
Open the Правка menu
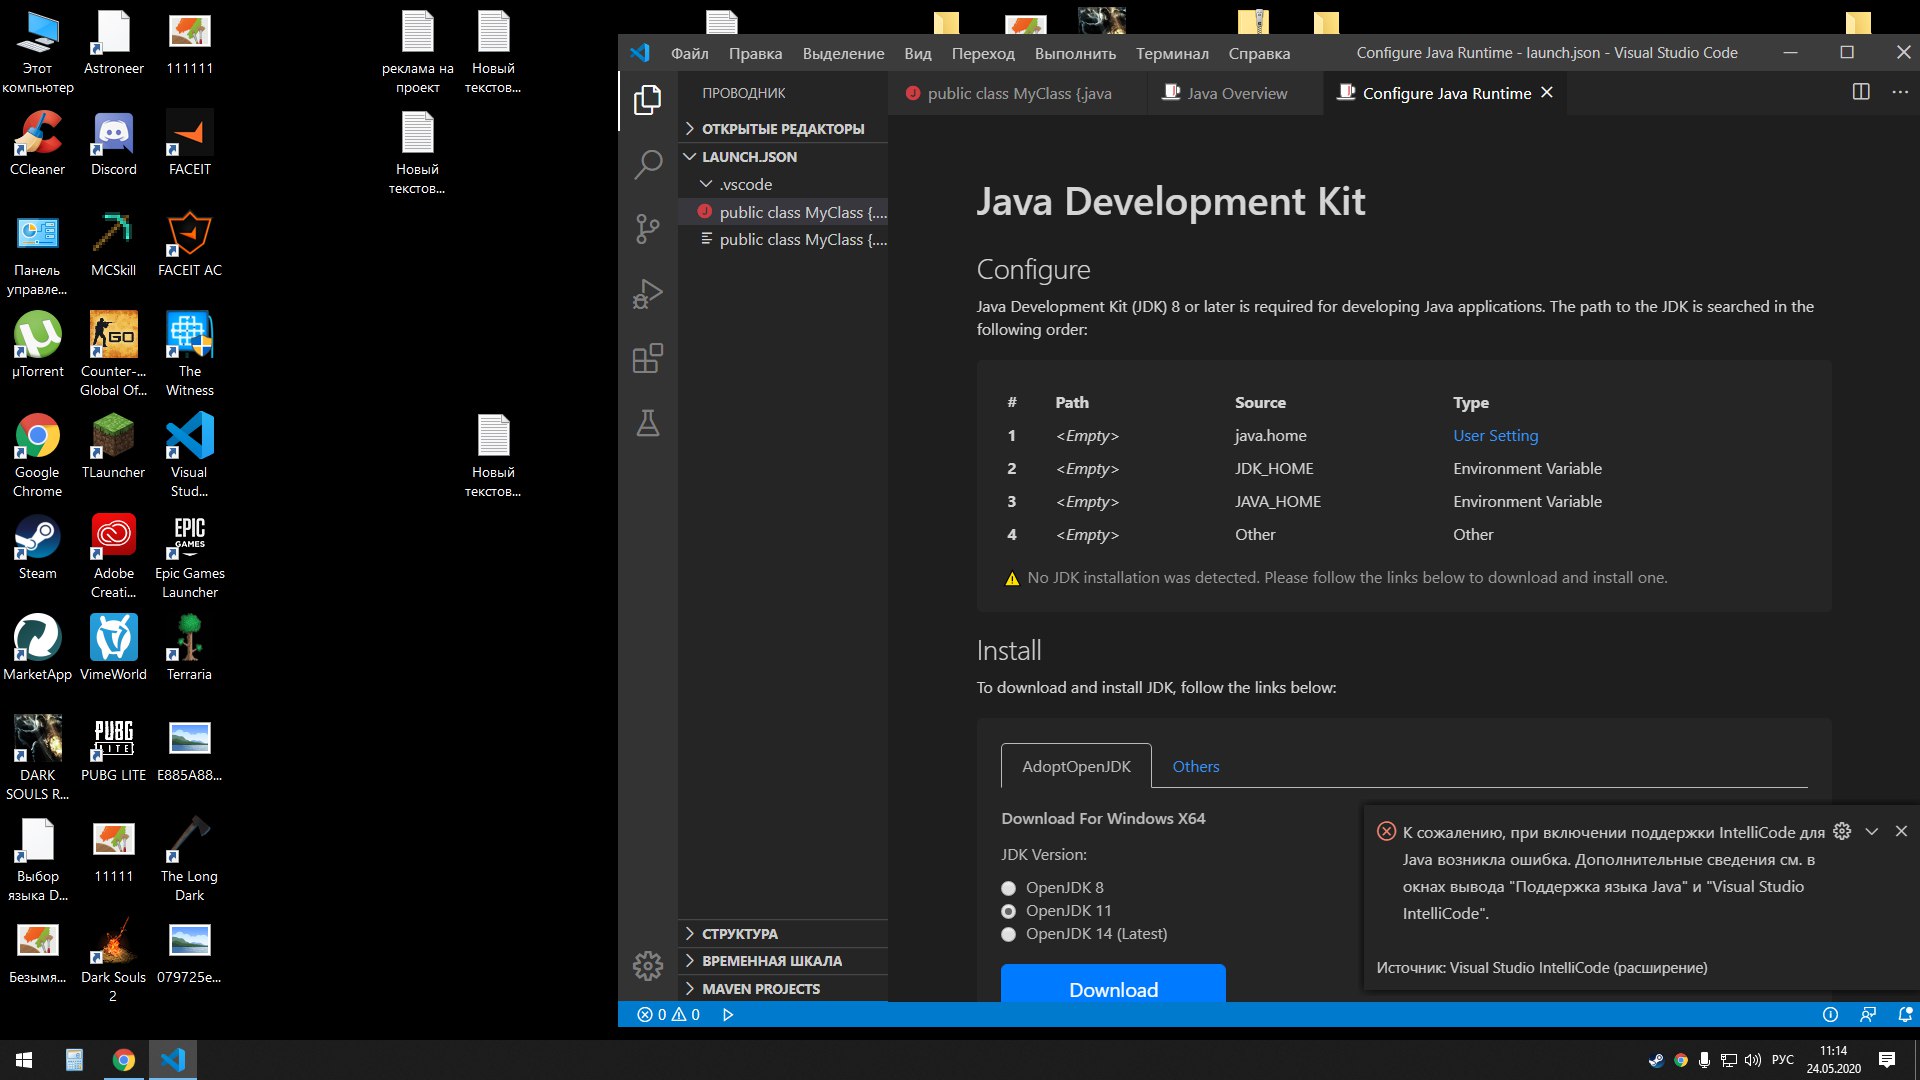tap(755, 53)
